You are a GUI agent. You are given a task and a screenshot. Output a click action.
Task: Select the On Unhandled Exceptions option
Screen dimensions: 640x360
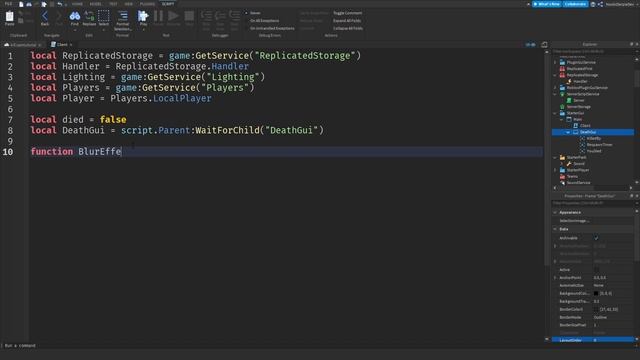click(x=272, y=28)
